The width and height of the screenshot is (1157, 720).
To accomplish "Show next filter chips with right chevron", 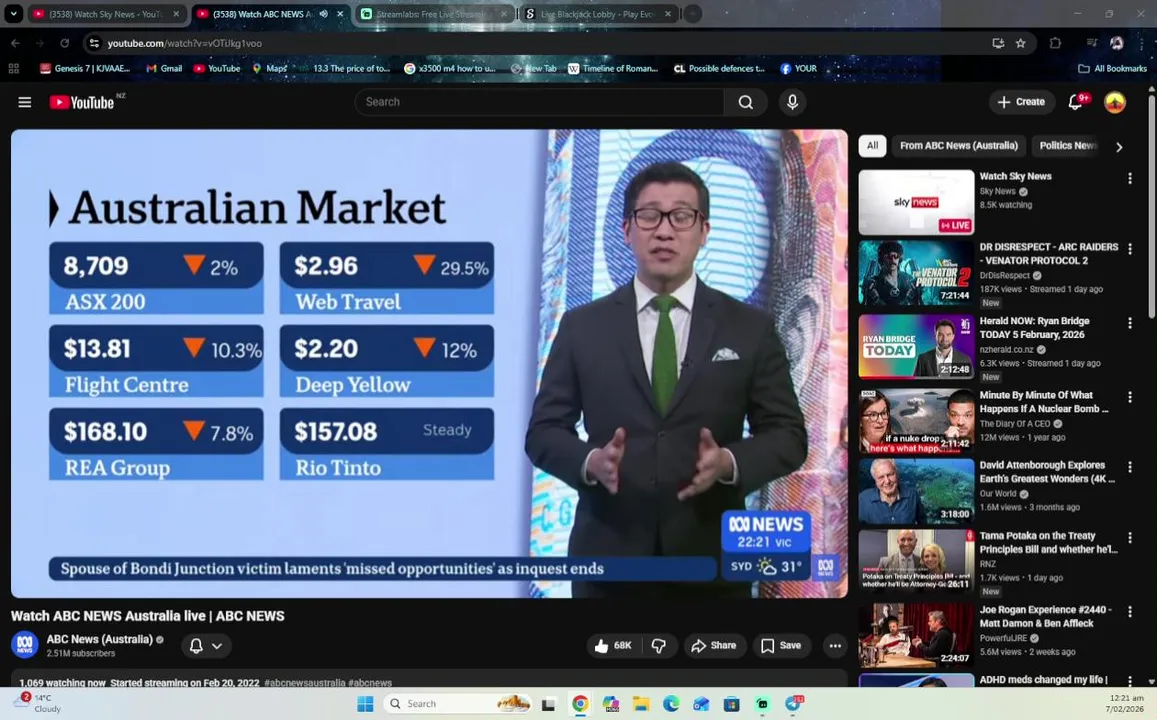I will coord(1119,147).
